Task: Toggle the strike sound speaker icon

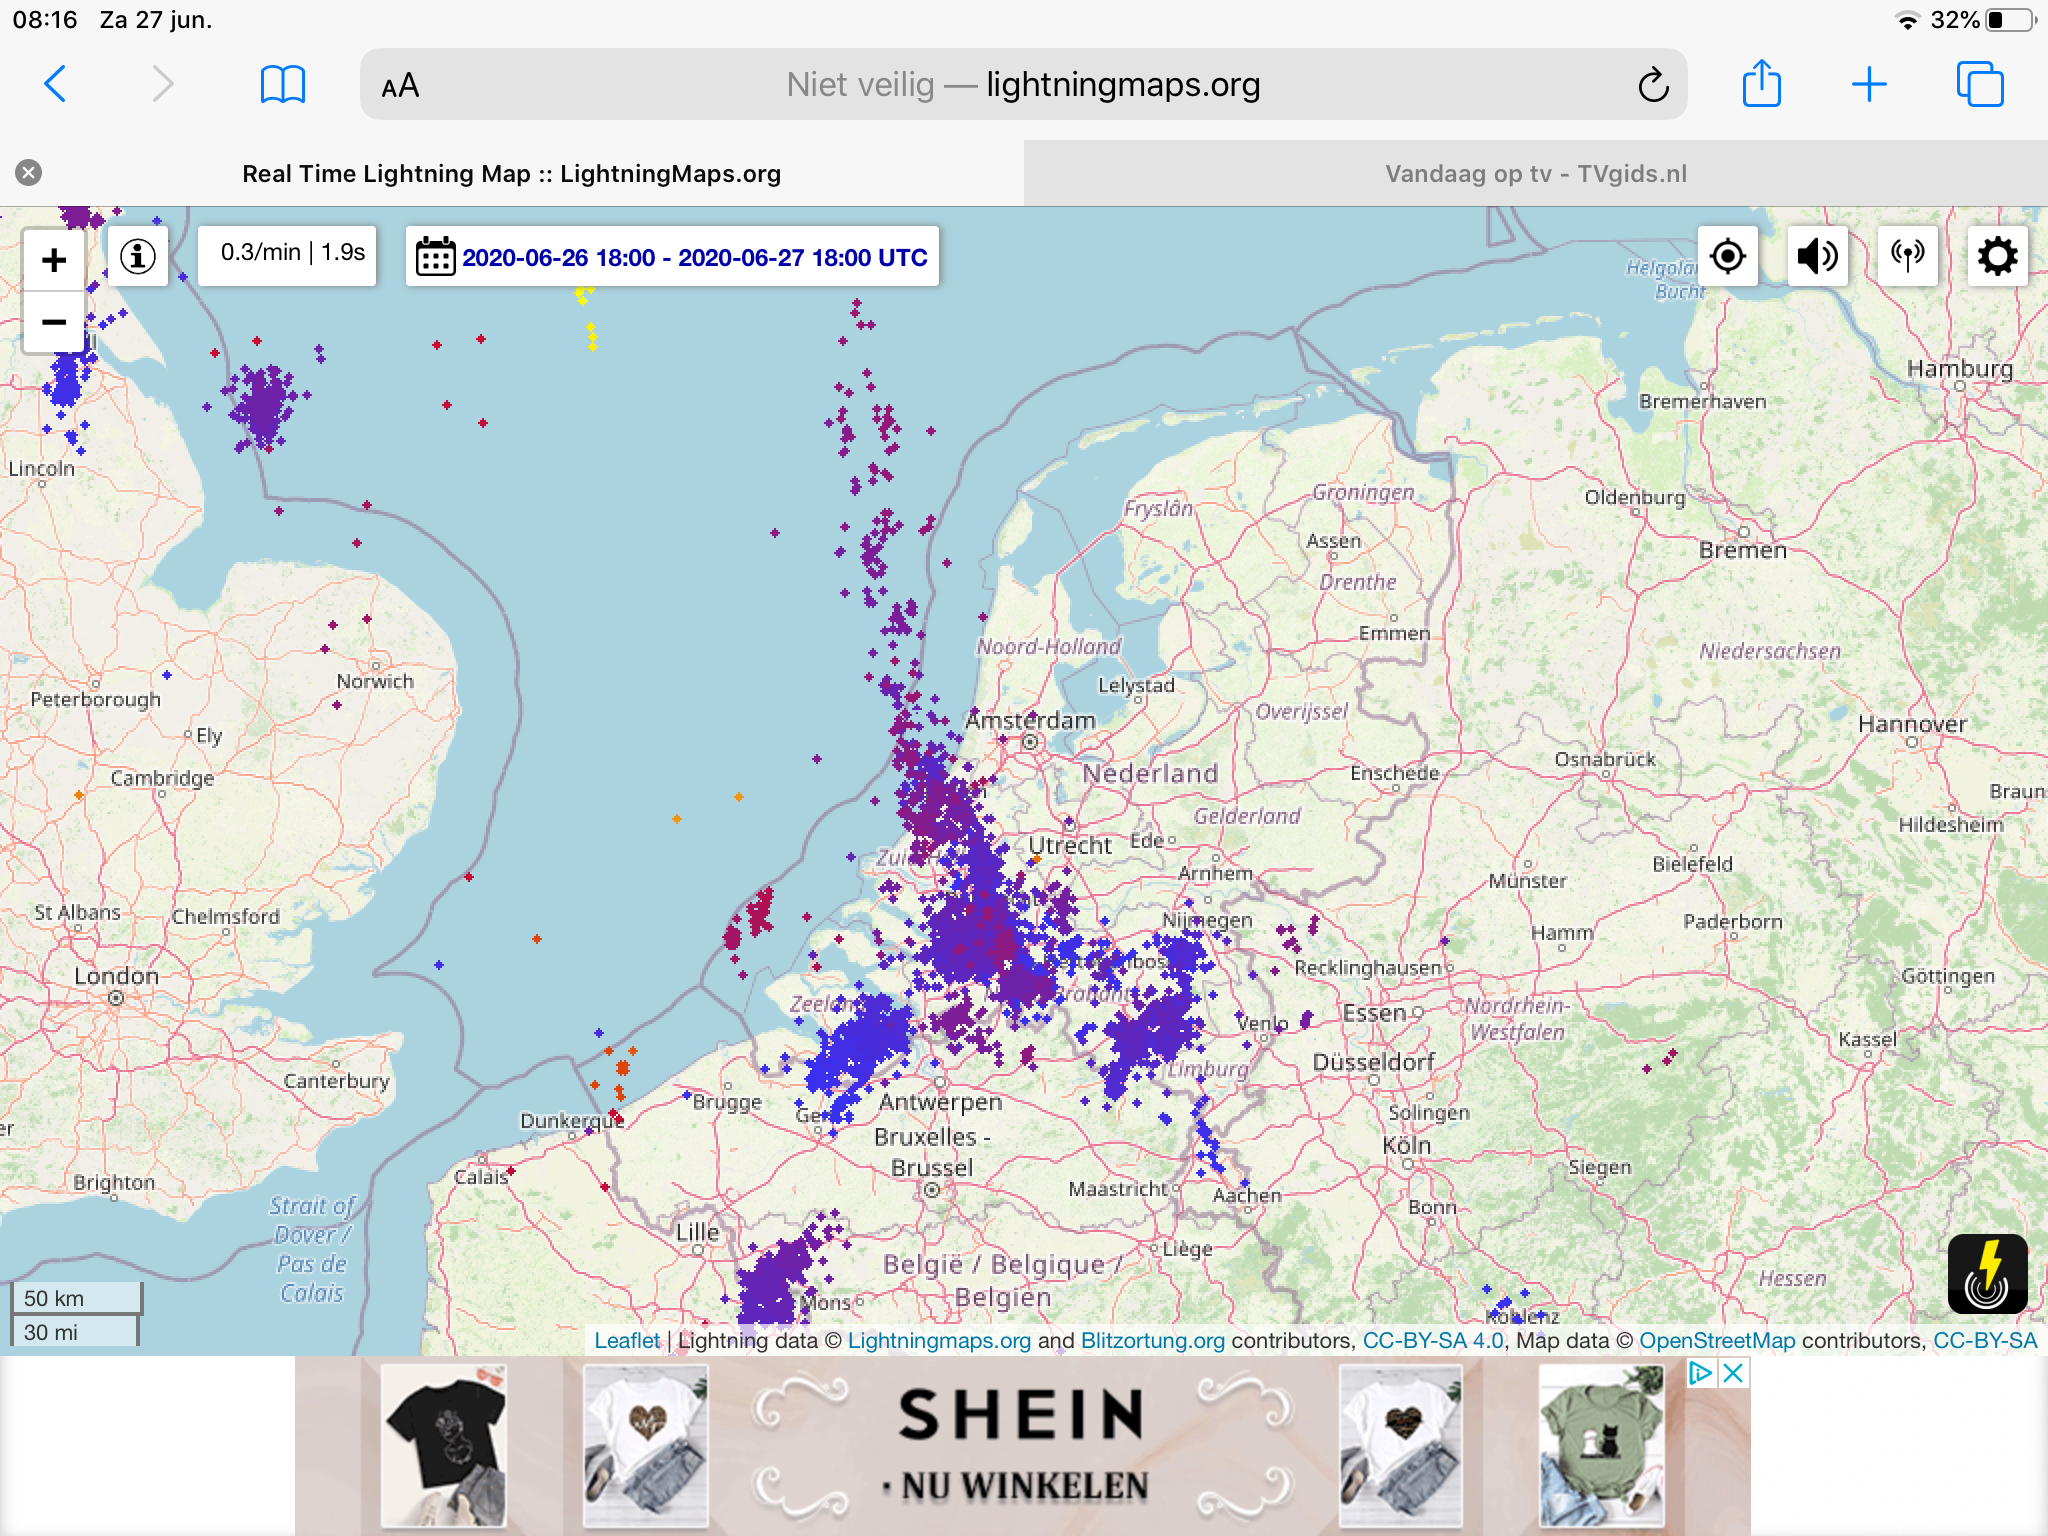Action: (x=1817, y=257)
